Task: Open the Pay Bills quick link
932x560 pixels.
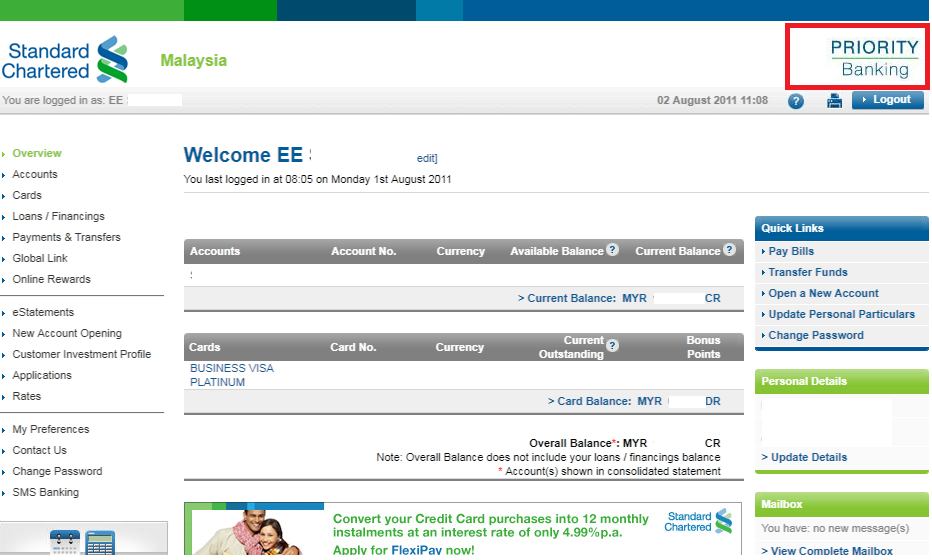Action: click(791, 251)
